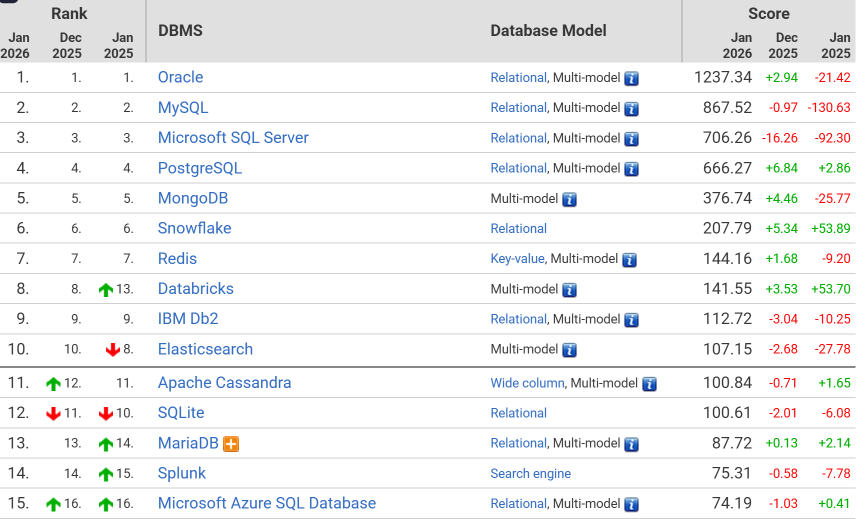
Task: Click the Score column header
Action: click(x=769, y=13)
